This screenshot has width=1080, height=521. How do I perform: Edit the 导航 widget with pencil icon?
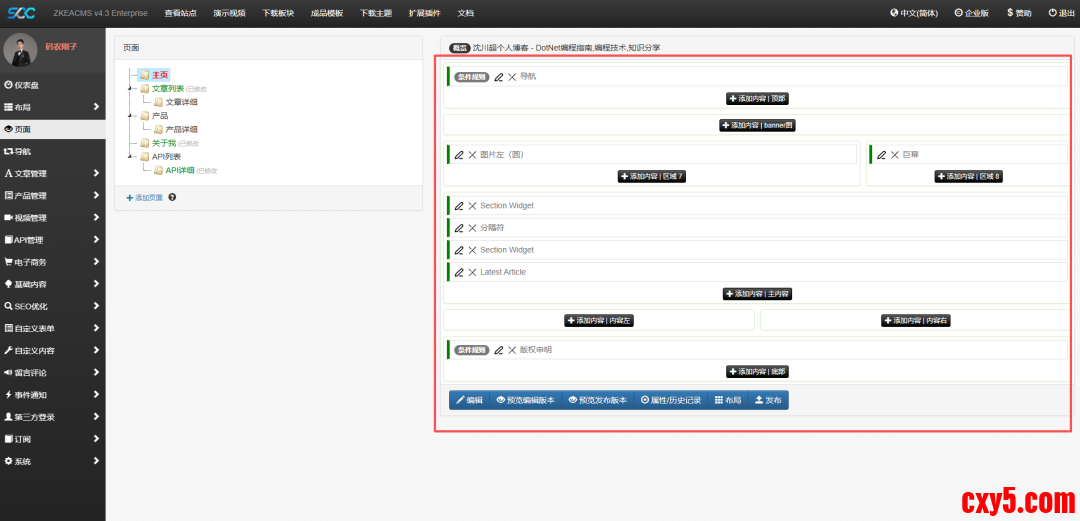pos(499,77)
